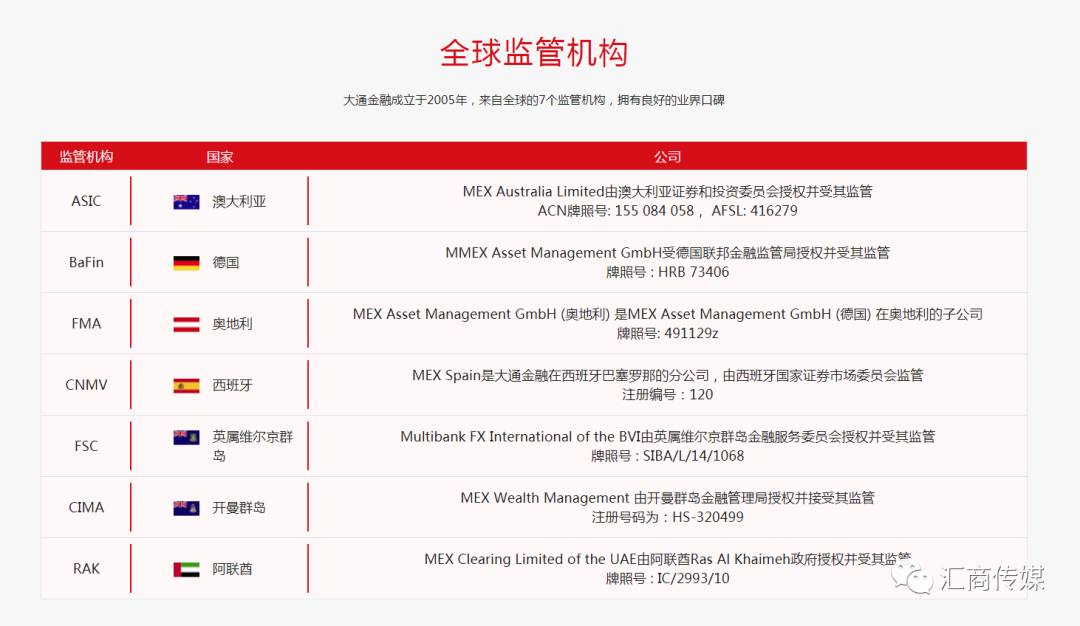
Task: Click the RAK regulator label
Action: [x=86, y=568]
